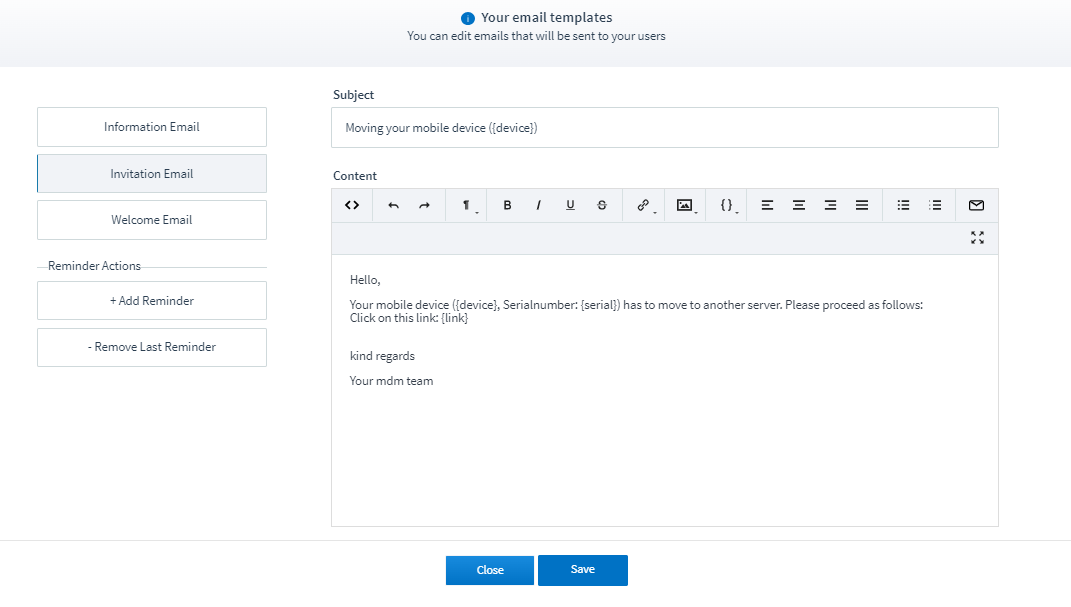The image size is (1071, 607).
Task: Click in the email content body
Action: [665, 390]
